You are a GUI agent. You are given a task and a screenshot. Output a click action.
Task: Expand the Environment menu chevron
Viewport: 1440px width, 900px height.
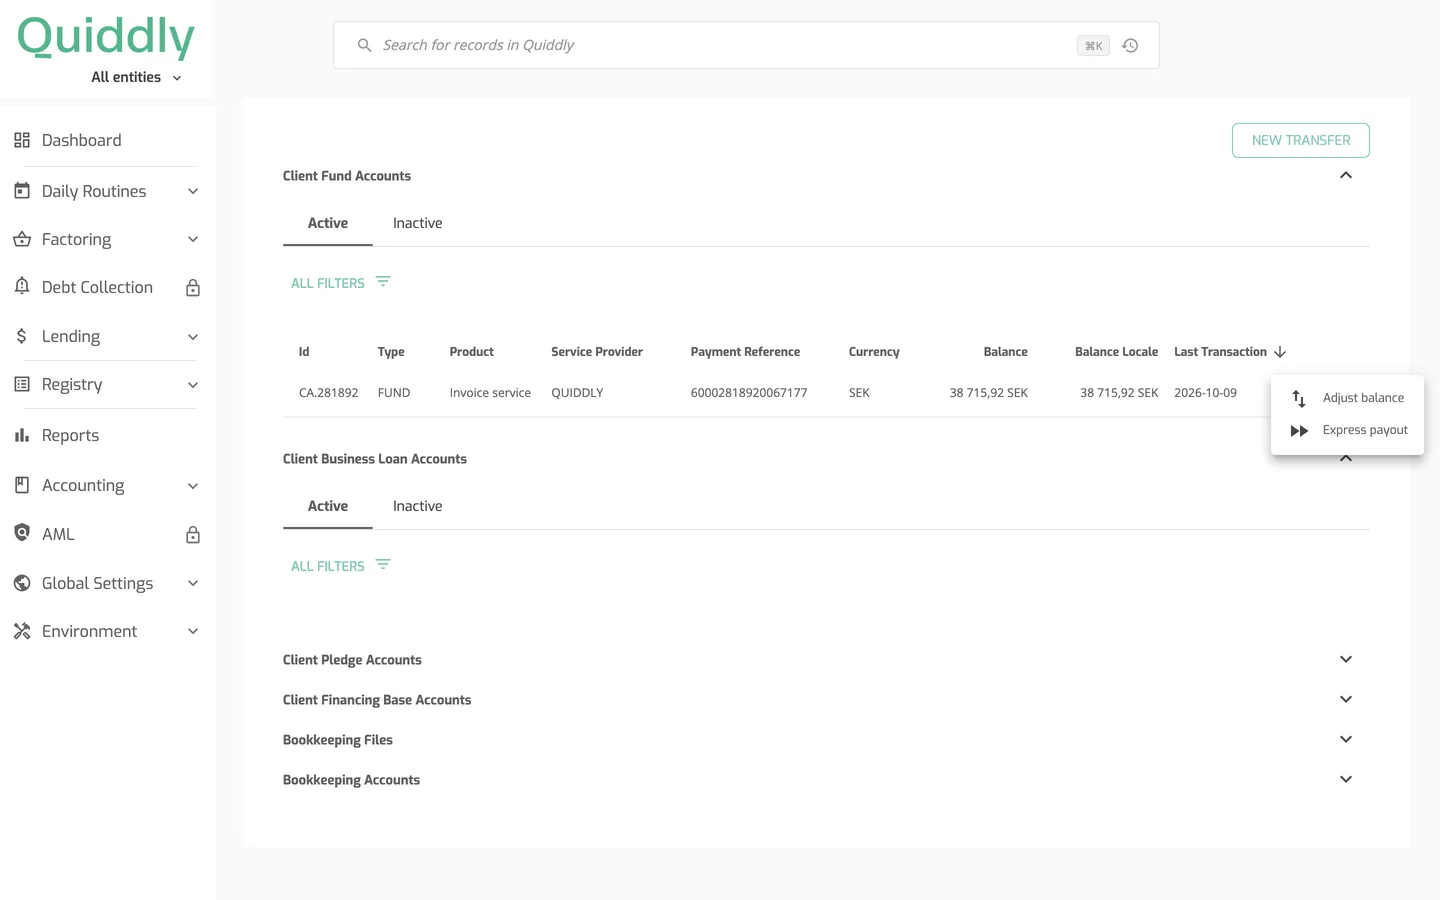[193, 631]
